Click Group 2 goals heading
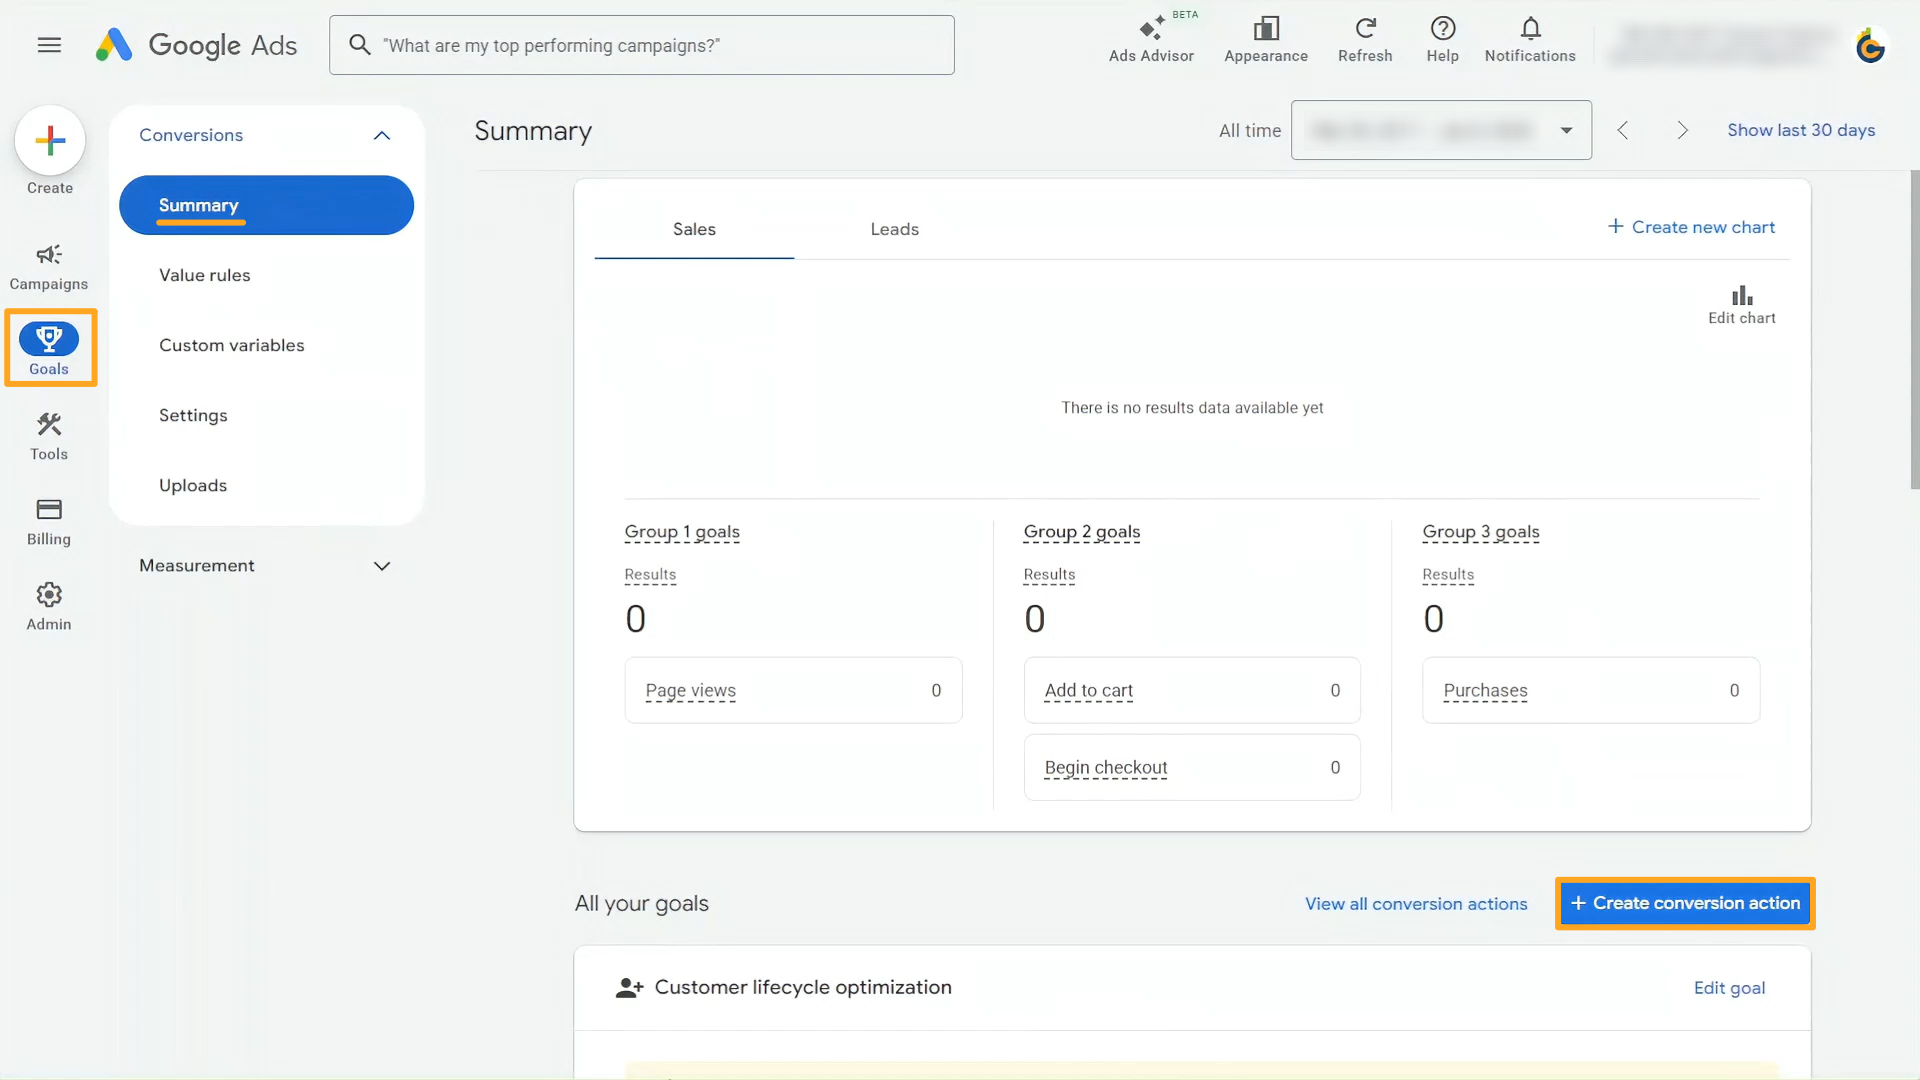The width and height of the screenshot is (1920, 1080). click(1082, 532)
